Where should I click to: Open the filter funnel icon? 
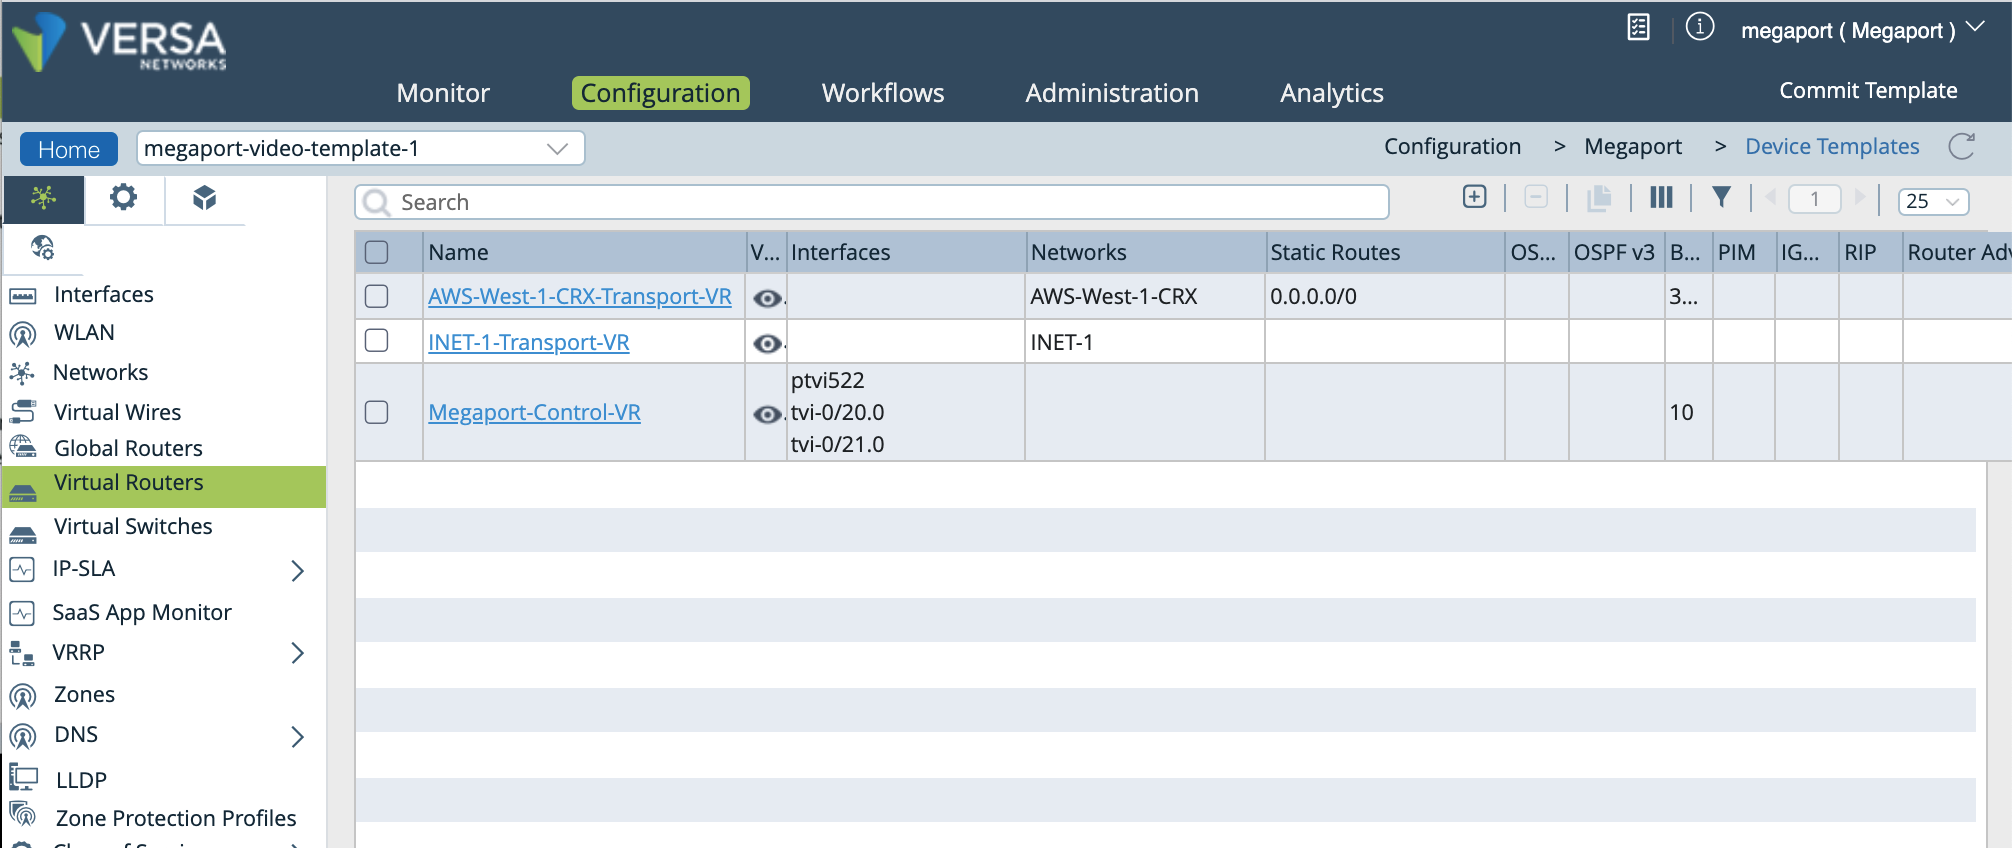pos(1721,197)
